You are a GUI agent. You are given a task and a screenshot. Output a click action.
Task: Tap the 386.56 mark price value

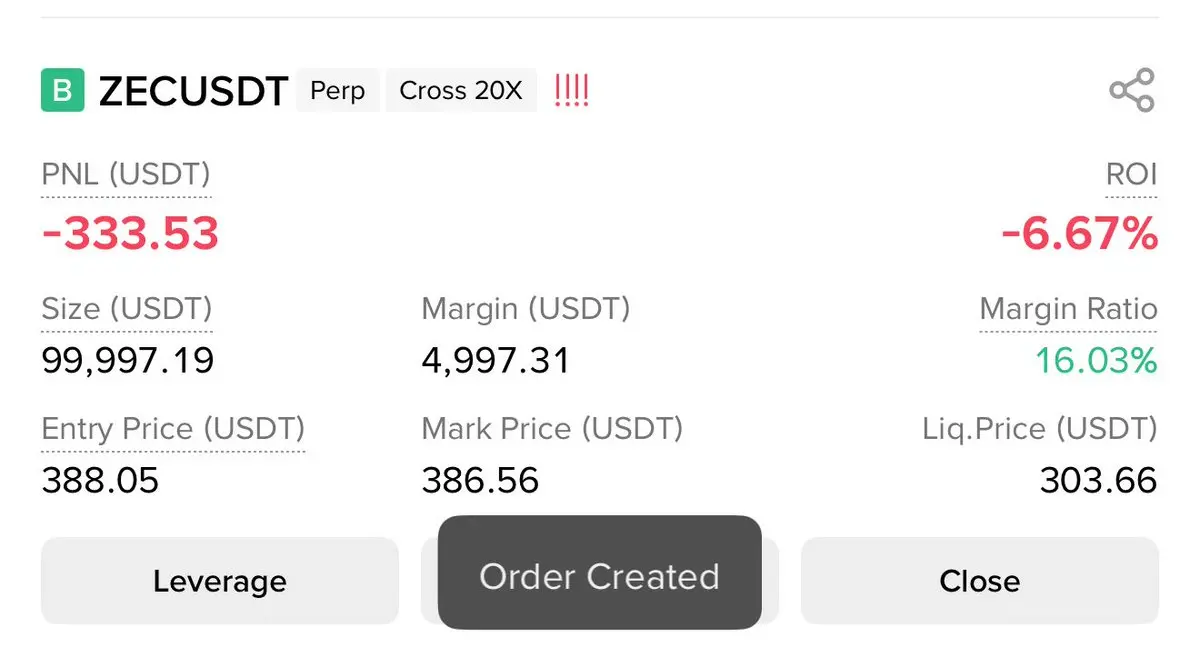coord(480,481)
